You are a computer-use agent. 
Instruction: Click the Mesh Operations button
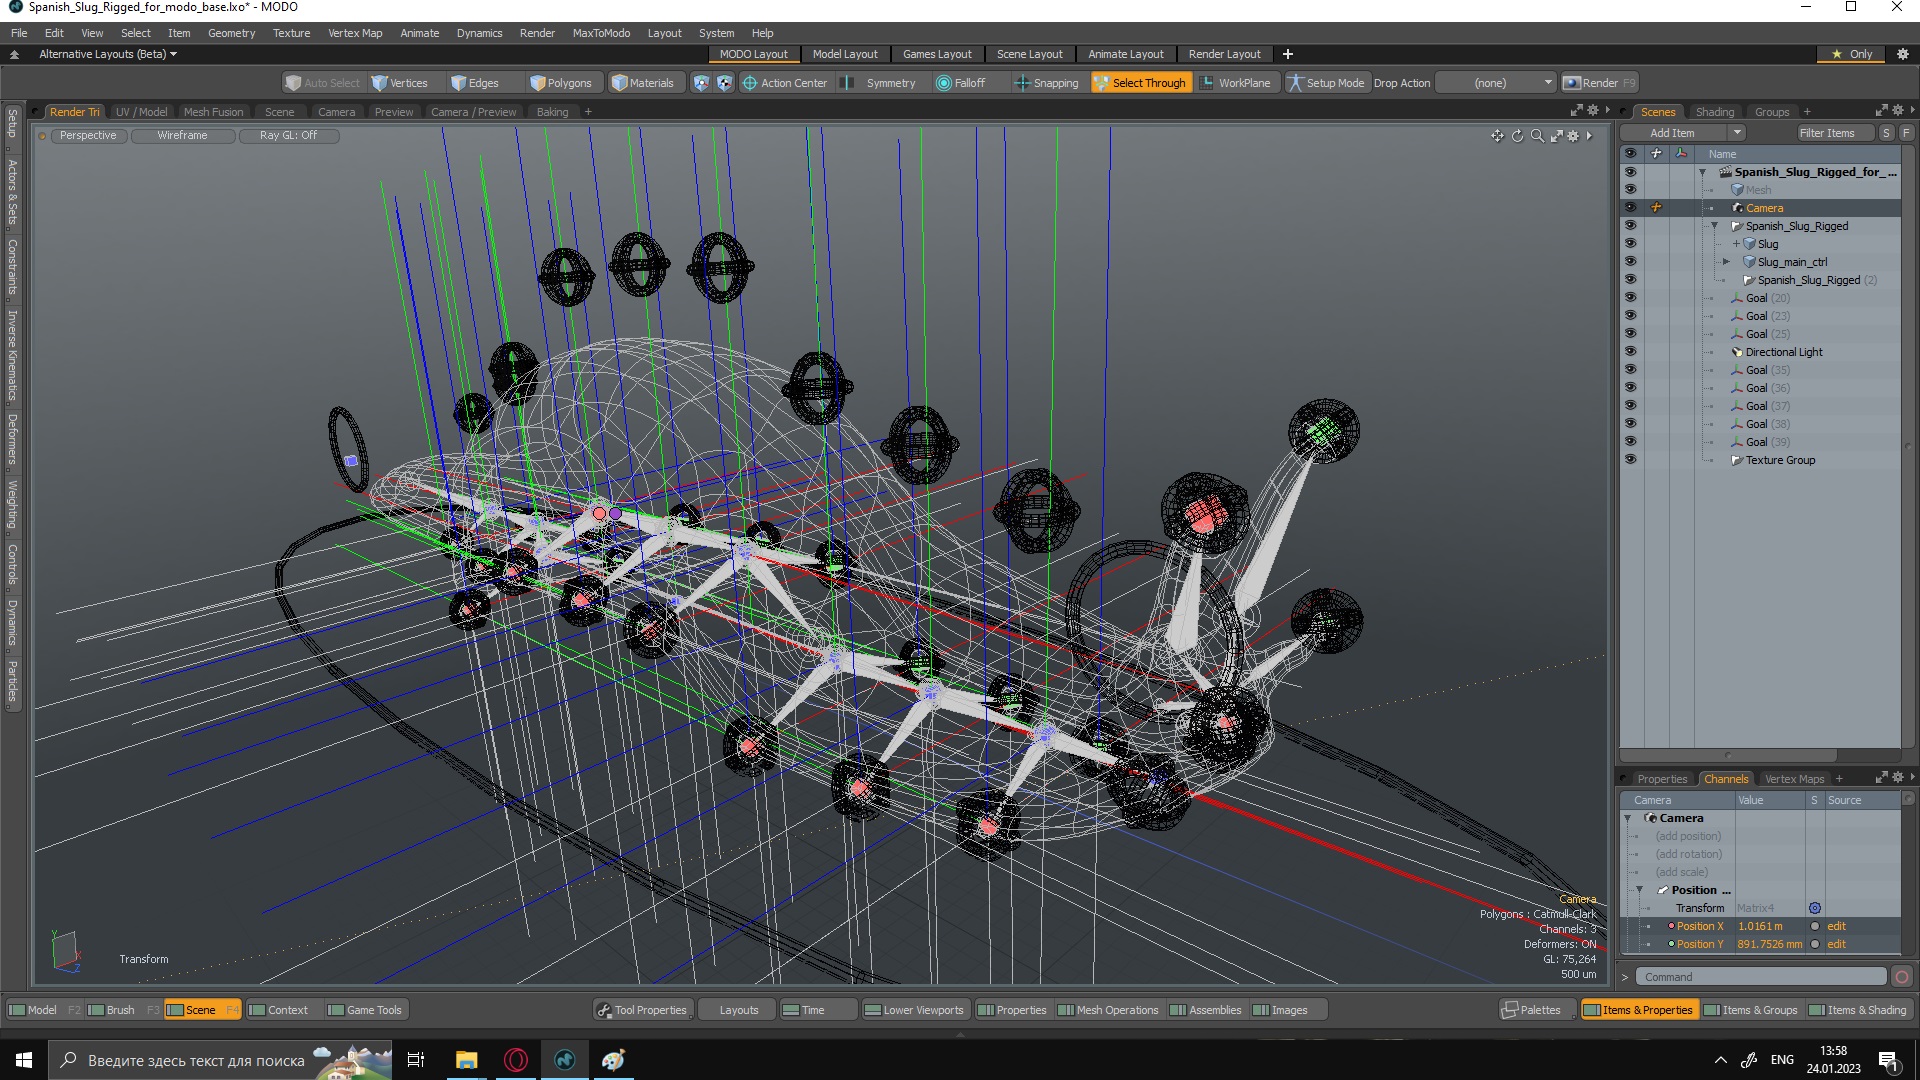[1108, 1010]
